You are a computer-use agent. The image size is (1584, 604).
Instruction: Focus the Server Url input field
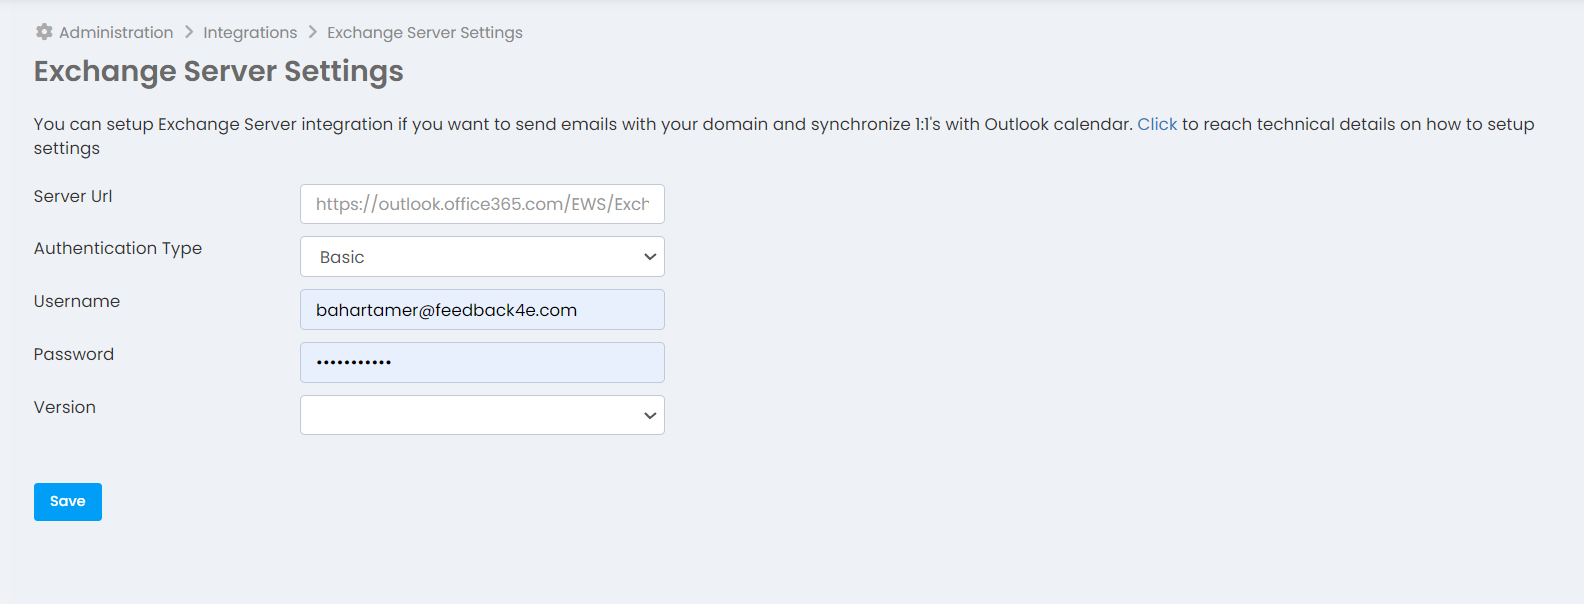click(482, 204)
